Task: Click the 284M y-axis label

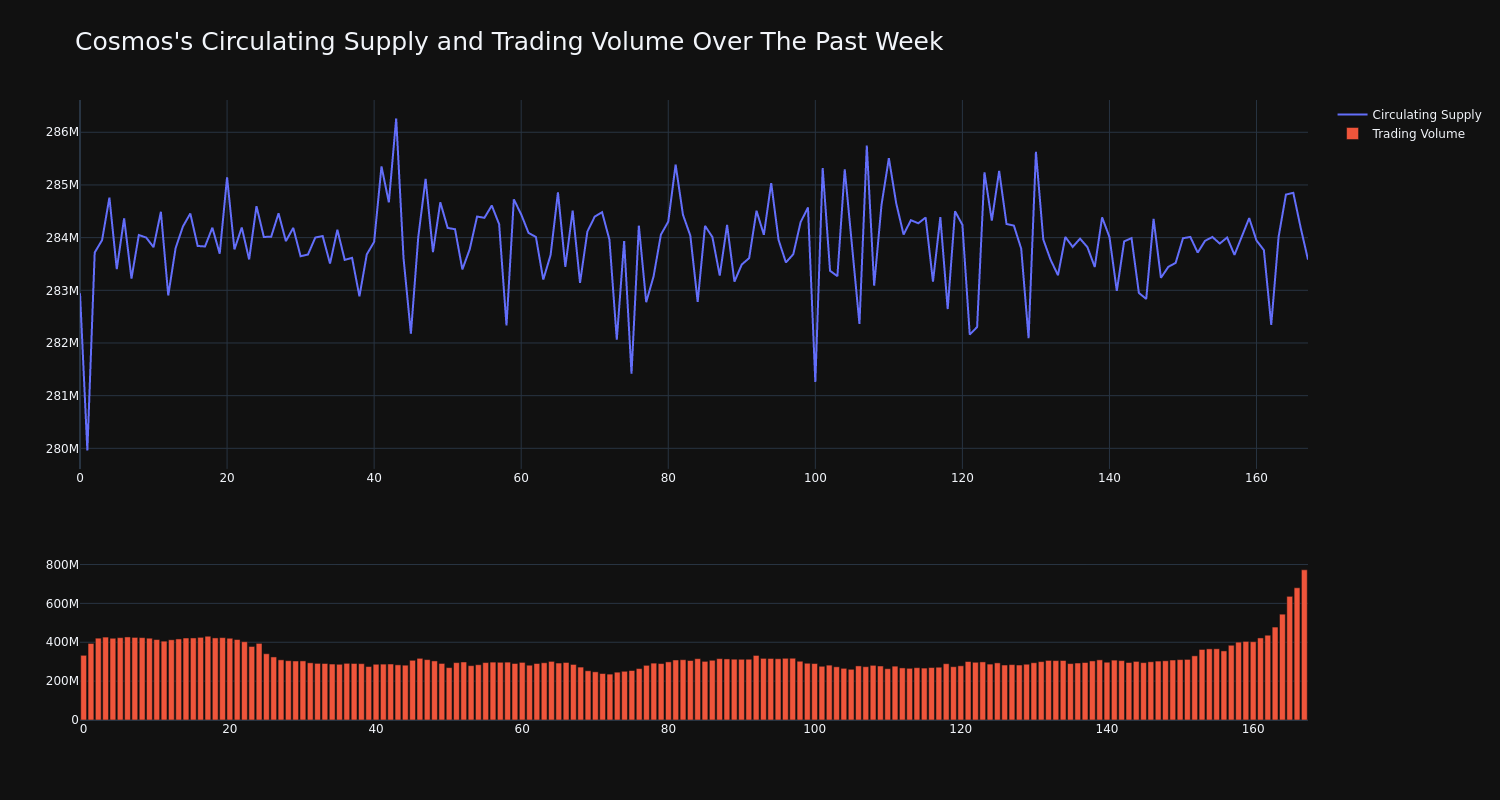Action: coord(62,238)
